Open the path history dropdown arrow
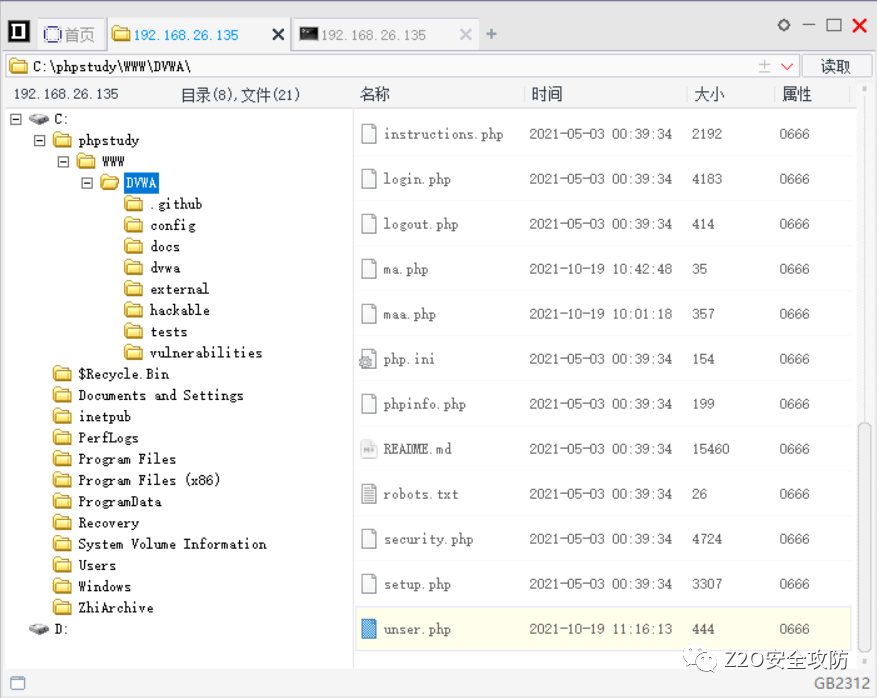This screenshot has height=698, width=877. [x=787, y=67]
